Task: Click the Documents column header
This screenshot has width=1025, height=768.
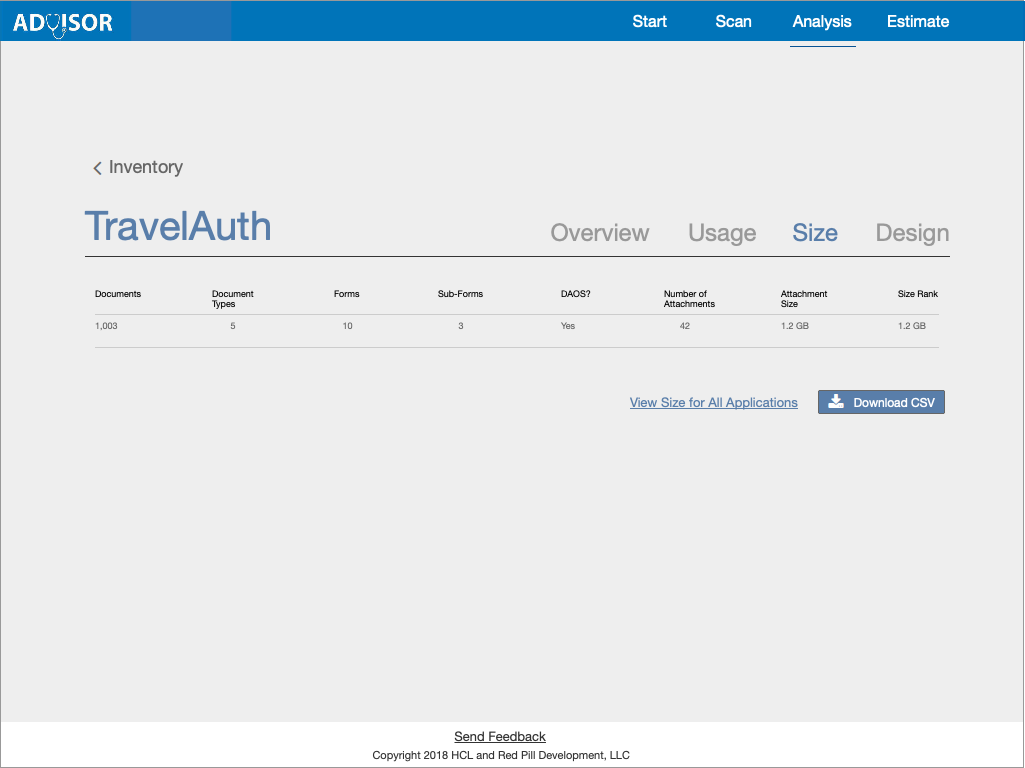Action: [118, 294]
